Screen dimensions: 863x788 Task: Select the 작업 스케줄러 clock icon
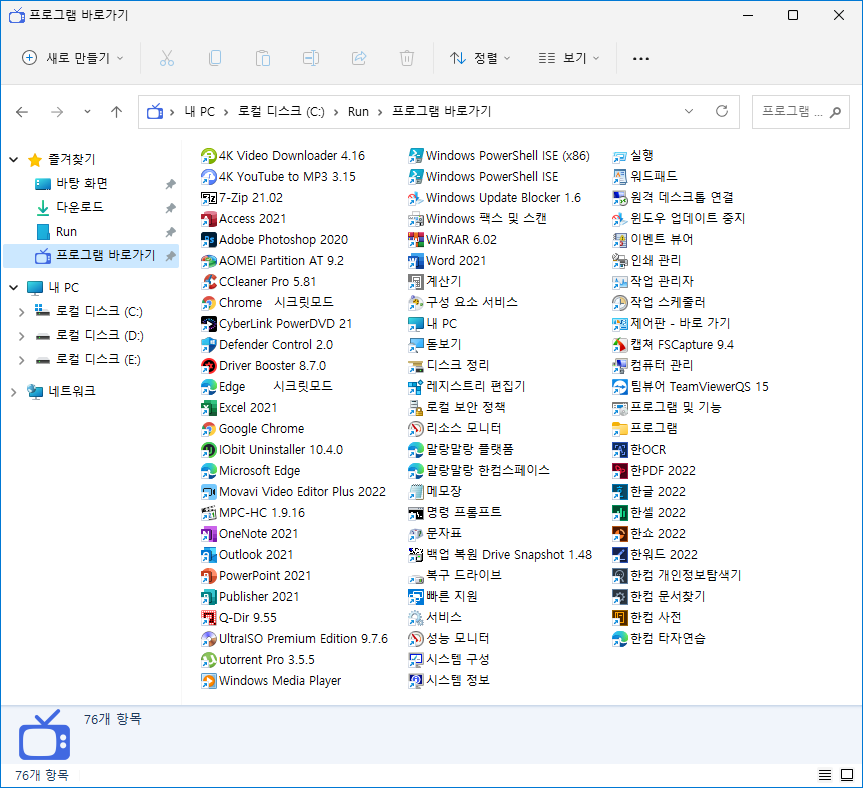[620, 303]
